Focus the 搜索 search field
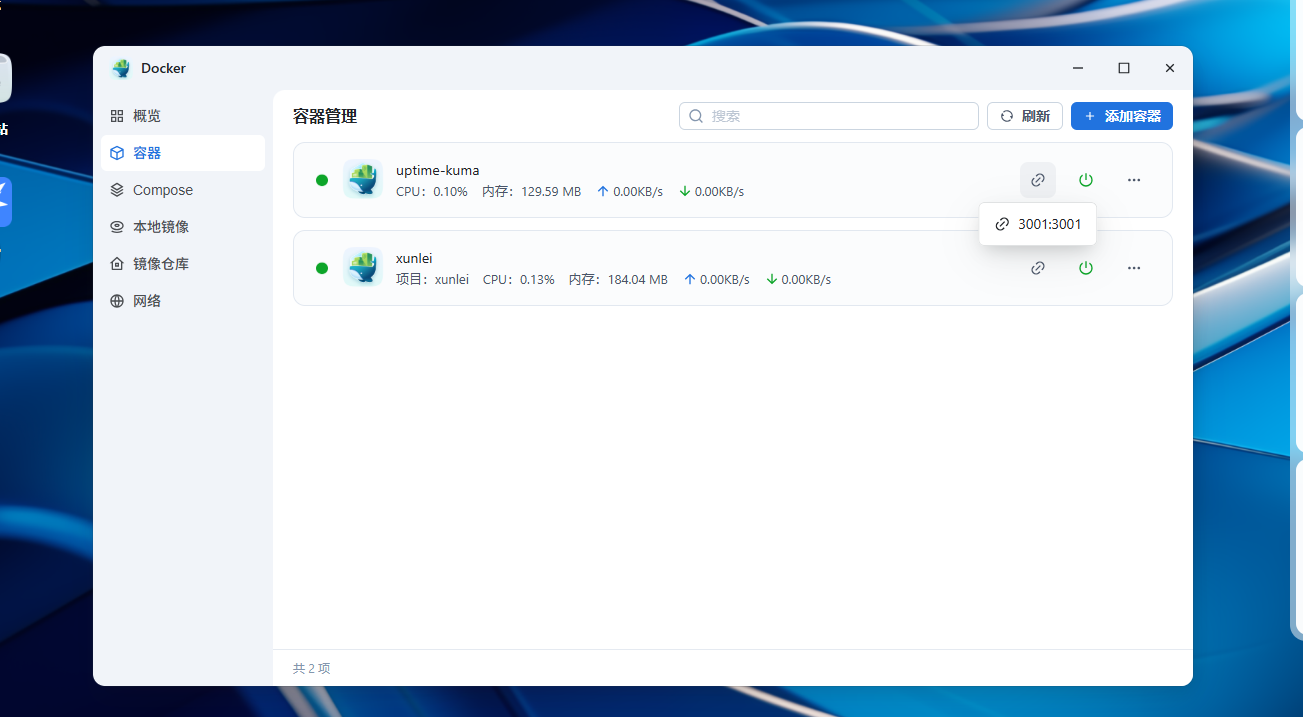Viewport: 1303px width, 717px height. pos(829,116)
